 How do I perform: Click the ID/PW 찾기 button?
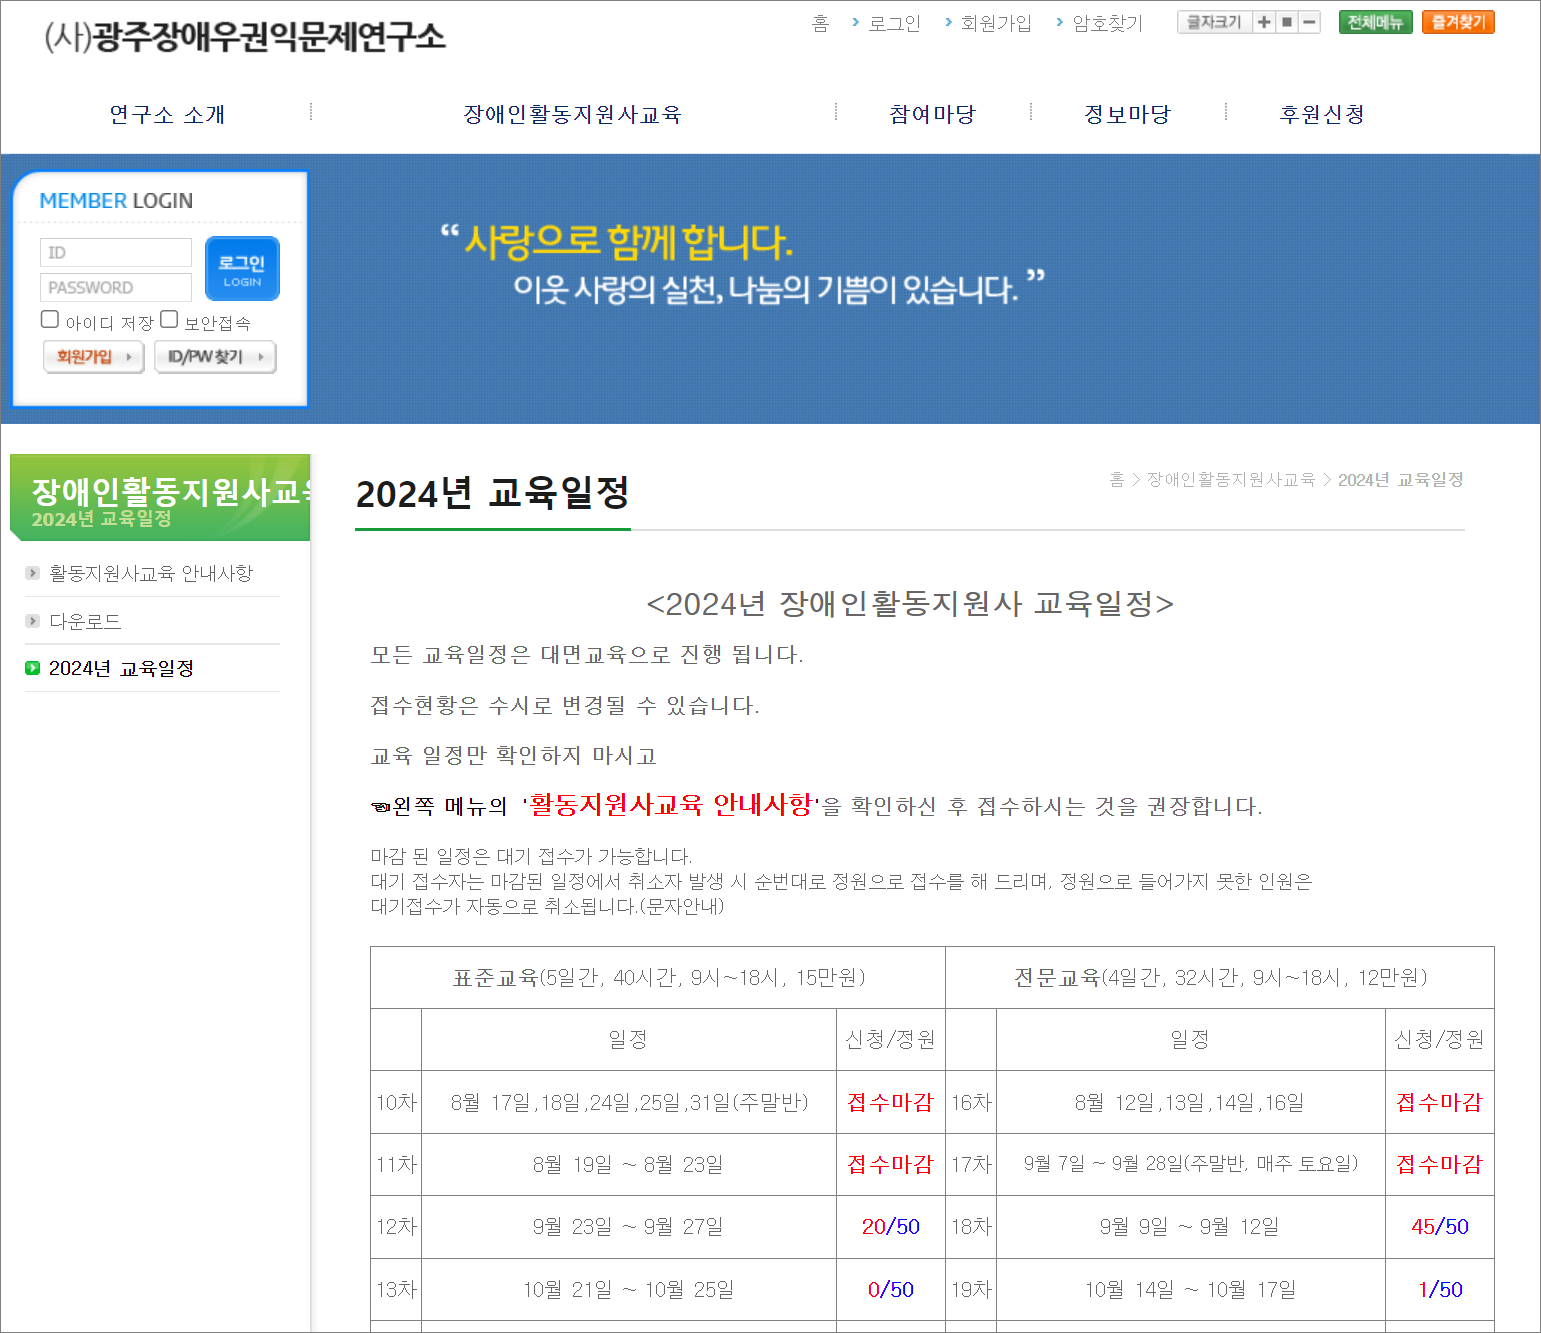[x=215, y=357]
